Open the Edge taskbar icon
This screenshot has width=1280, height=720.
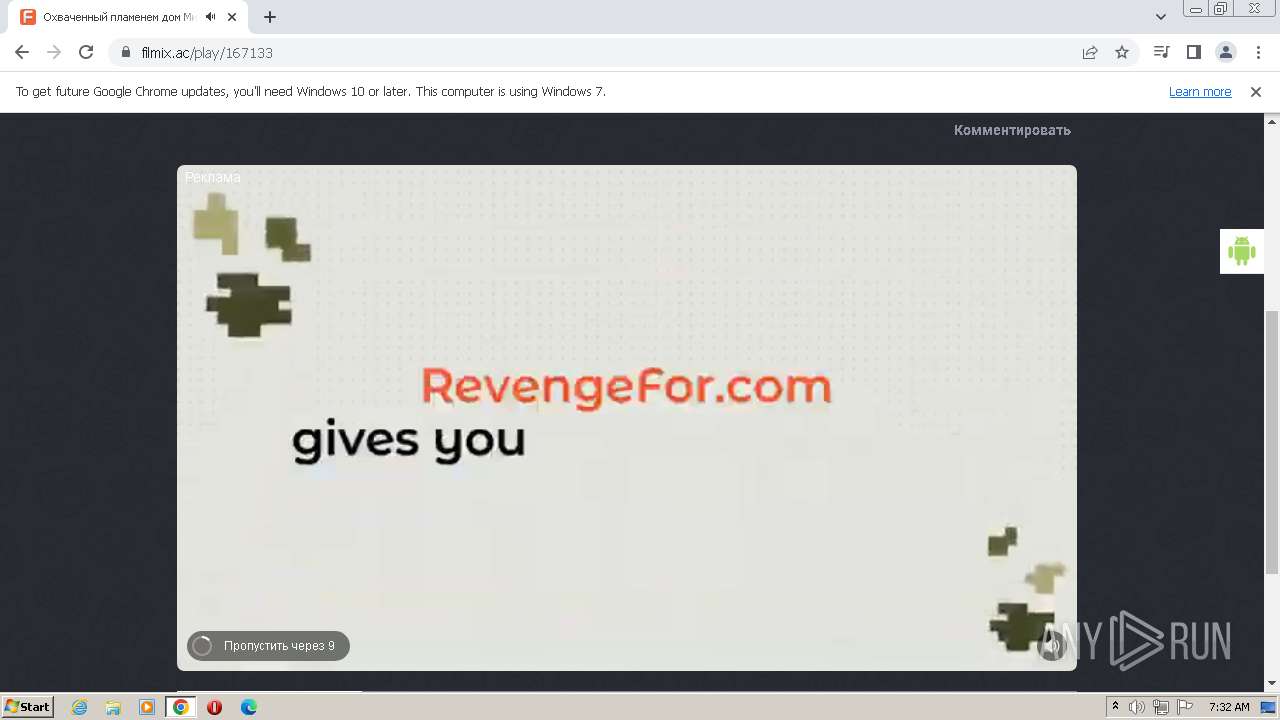coord(249,707)
